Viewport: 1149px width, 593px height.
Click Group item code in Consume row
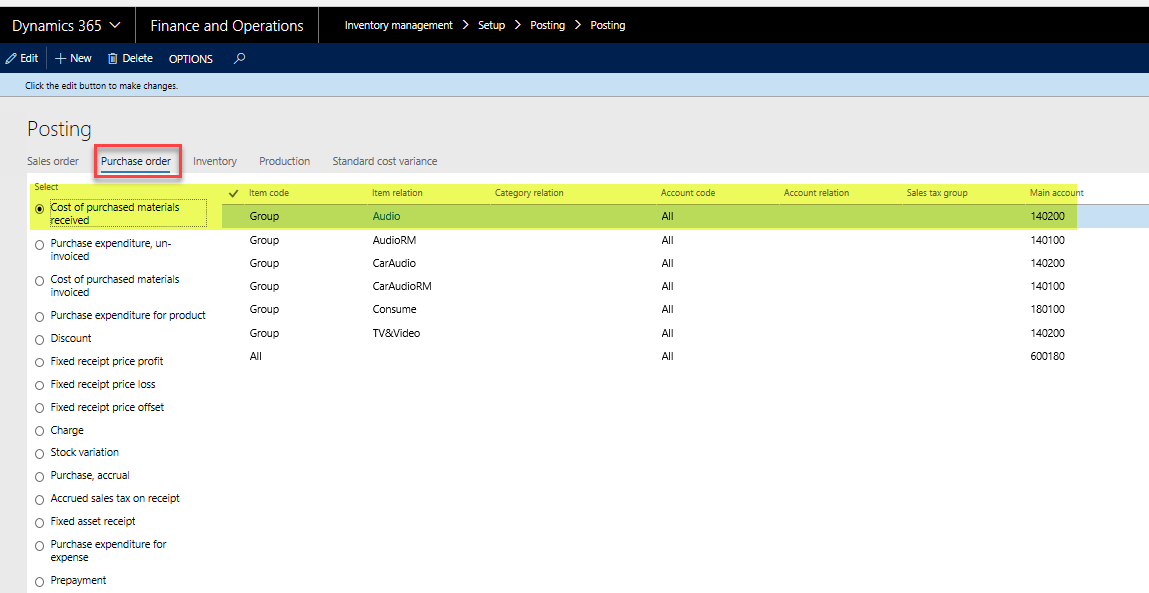(264, 309)
